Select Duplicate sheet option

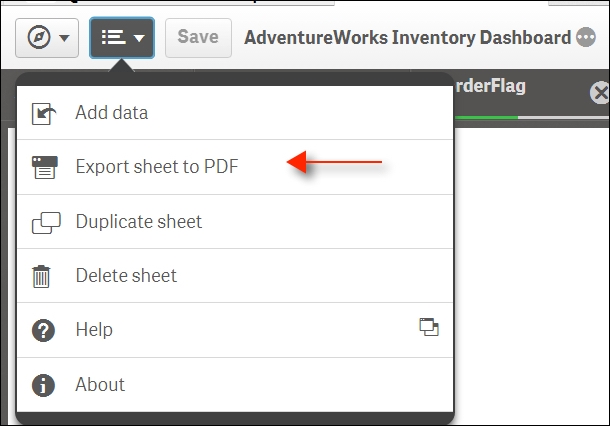point(235,221)
